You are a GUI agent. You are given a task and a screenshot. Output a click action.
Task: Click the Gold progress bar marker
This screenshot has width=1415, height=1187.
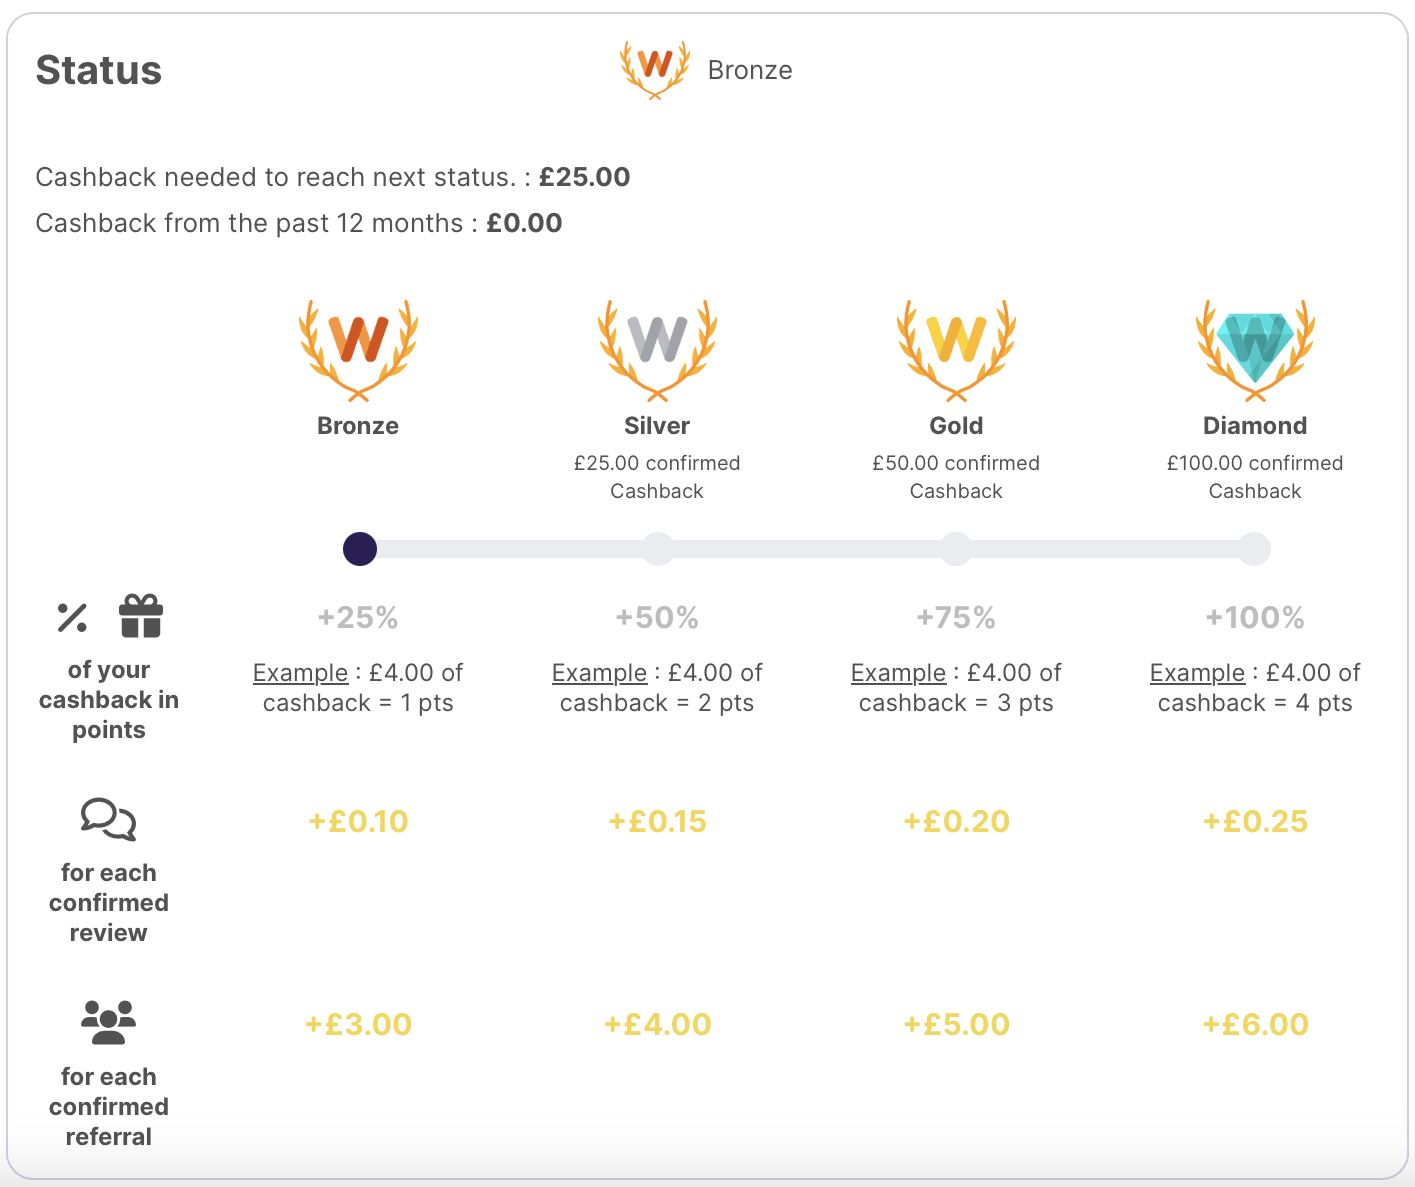point(956,549)
